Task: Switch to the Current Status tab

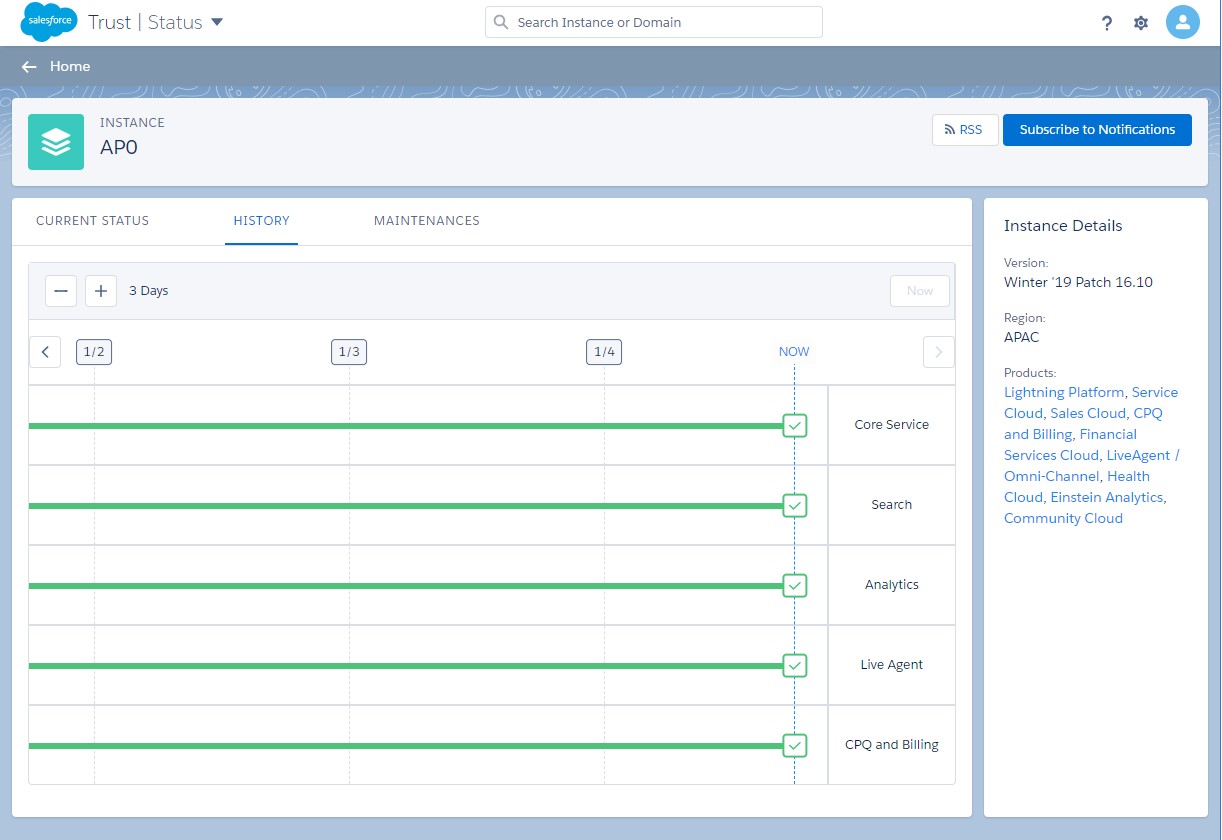Action: pyautogui.click(x=92, y=221)
